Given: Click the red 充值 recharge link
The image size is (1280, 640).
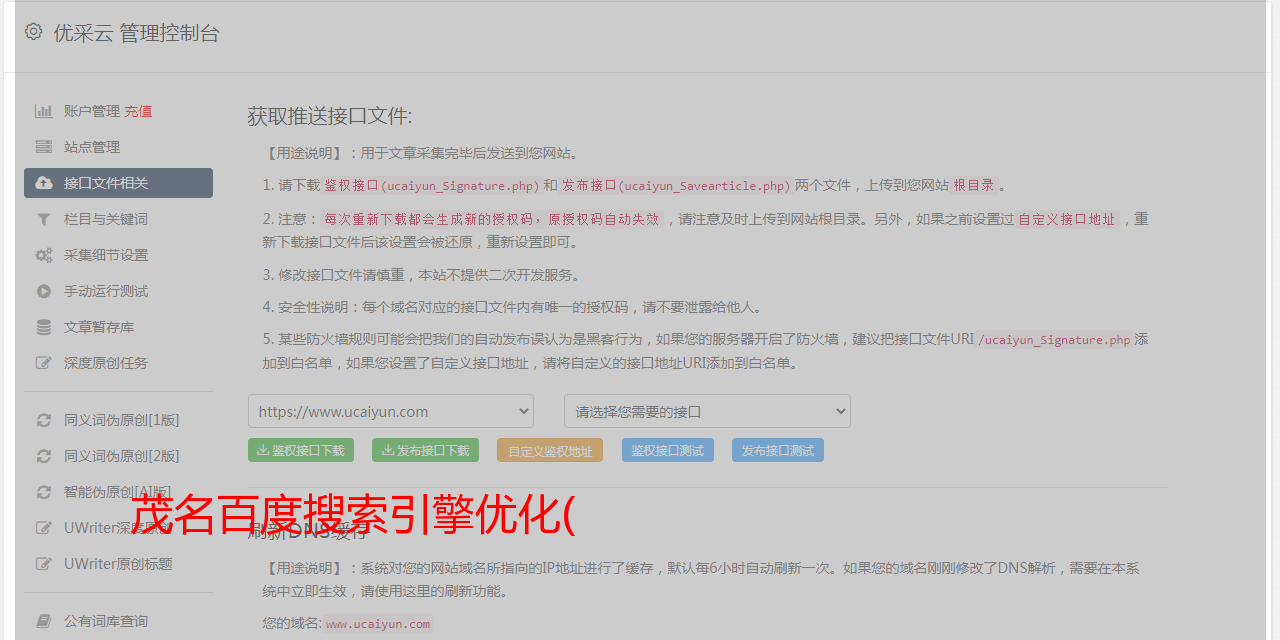Looking at the screenshot, I should tap(138, 111).
